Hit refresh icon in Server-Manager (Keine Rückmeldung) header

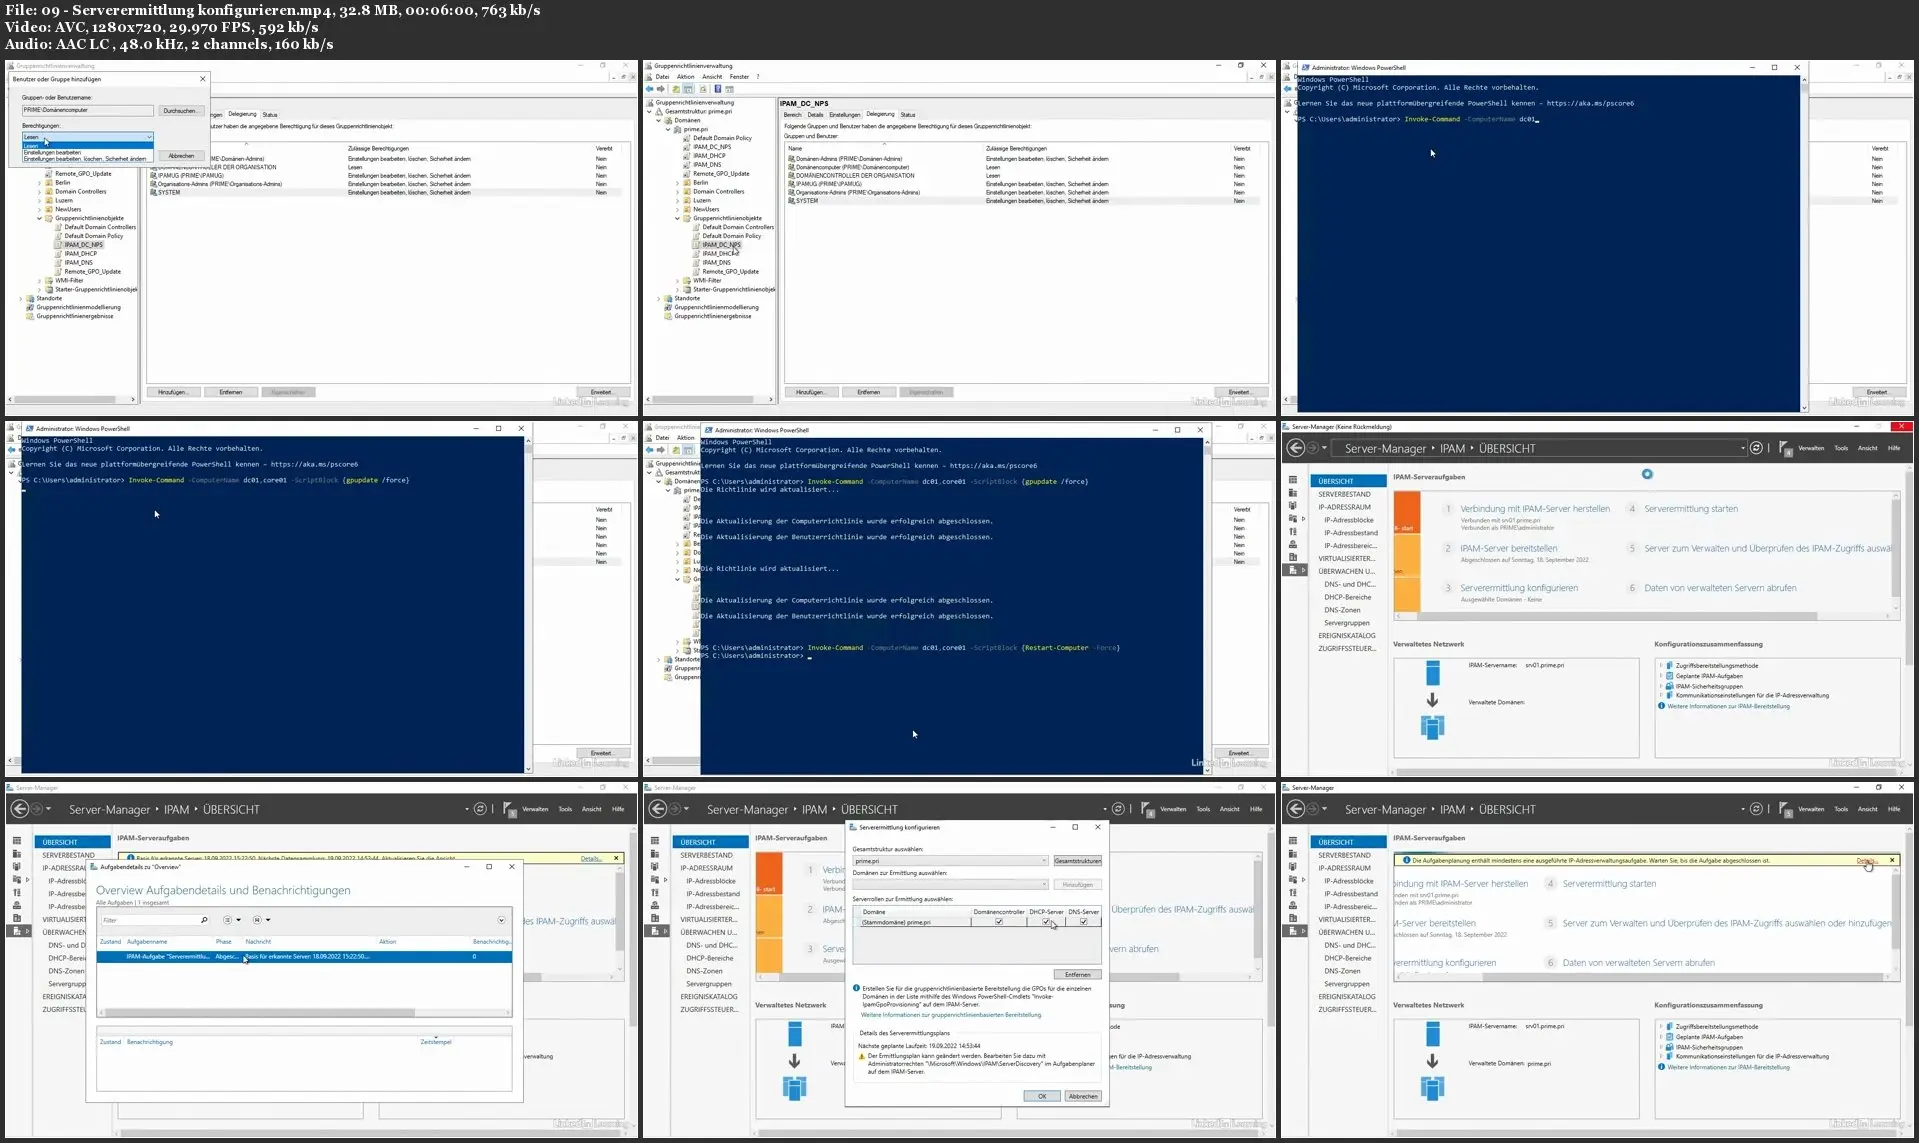(1756, 448)
